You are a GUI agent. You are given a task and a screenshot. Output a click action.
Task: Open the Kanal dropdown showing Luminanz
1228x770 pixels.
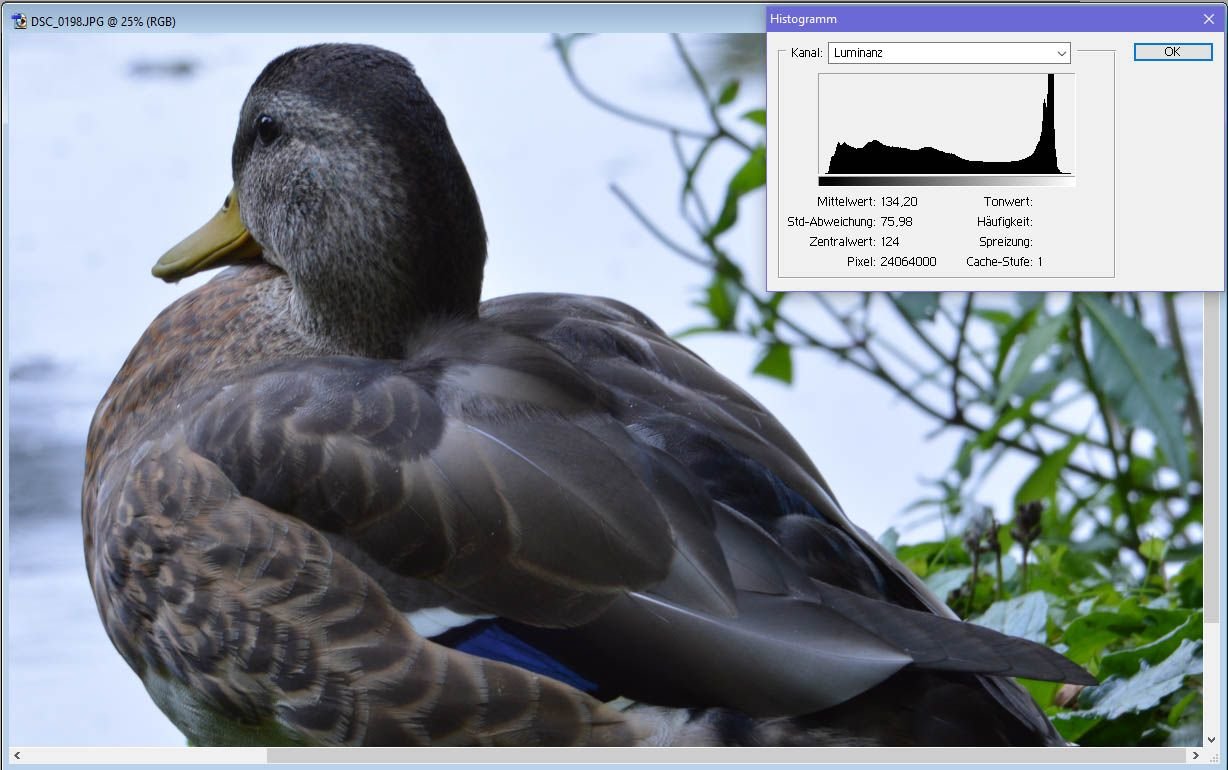pos(949,53)
